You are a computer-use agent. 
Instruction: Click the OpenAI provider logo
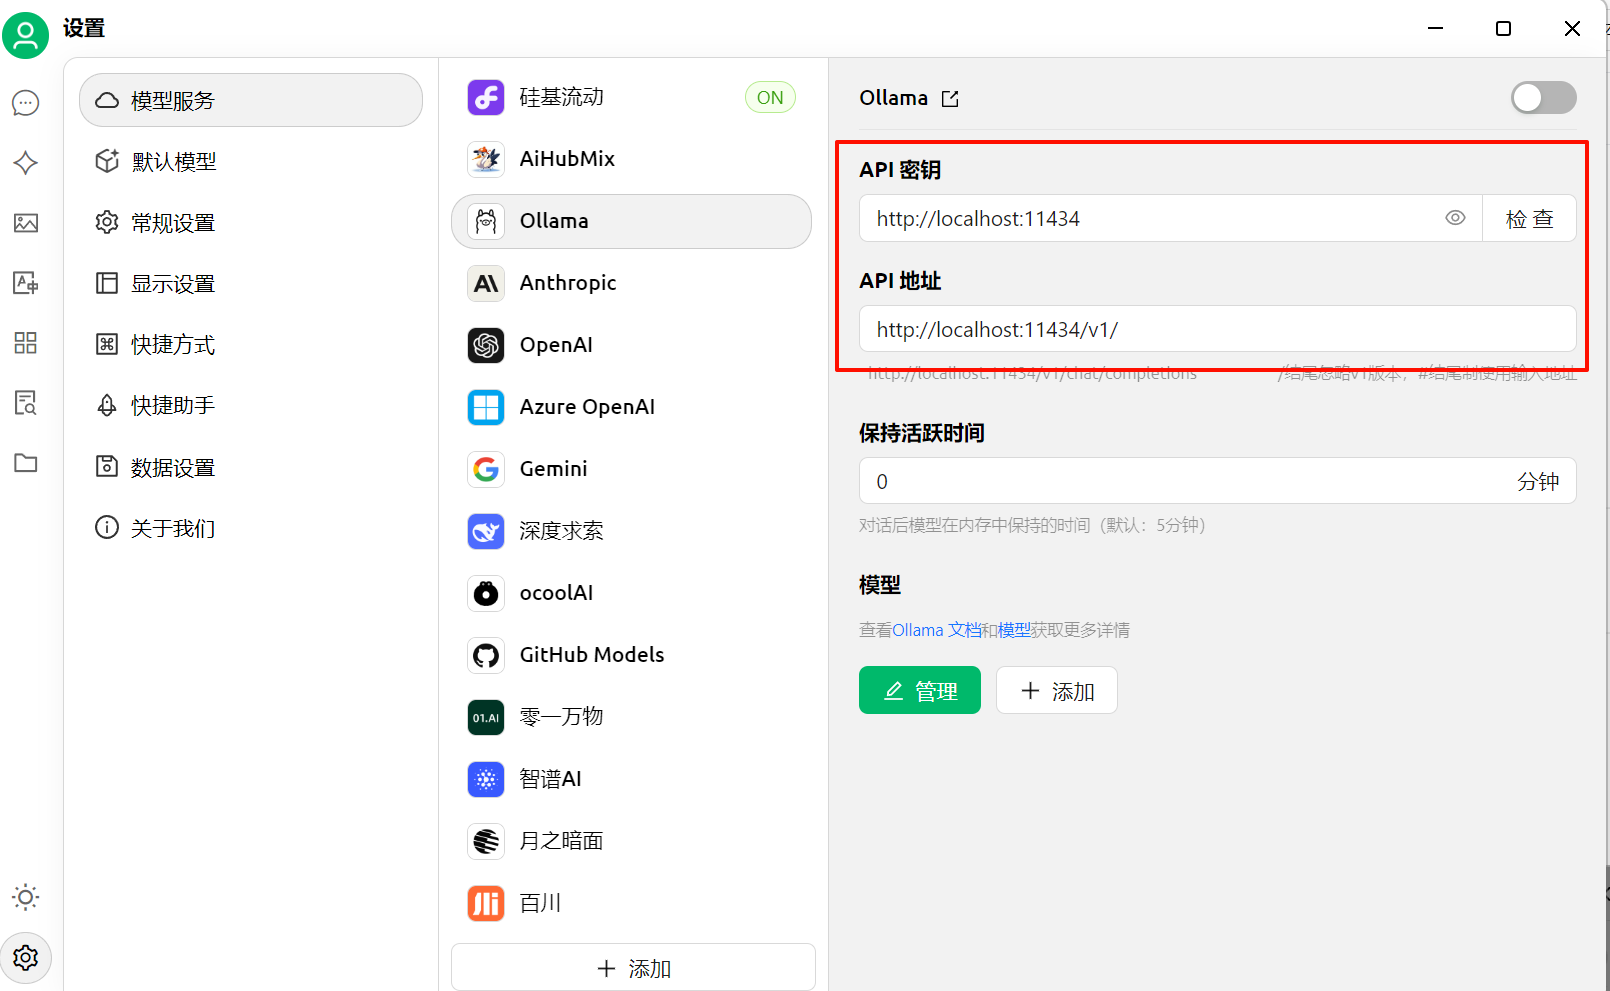point(486,346)
